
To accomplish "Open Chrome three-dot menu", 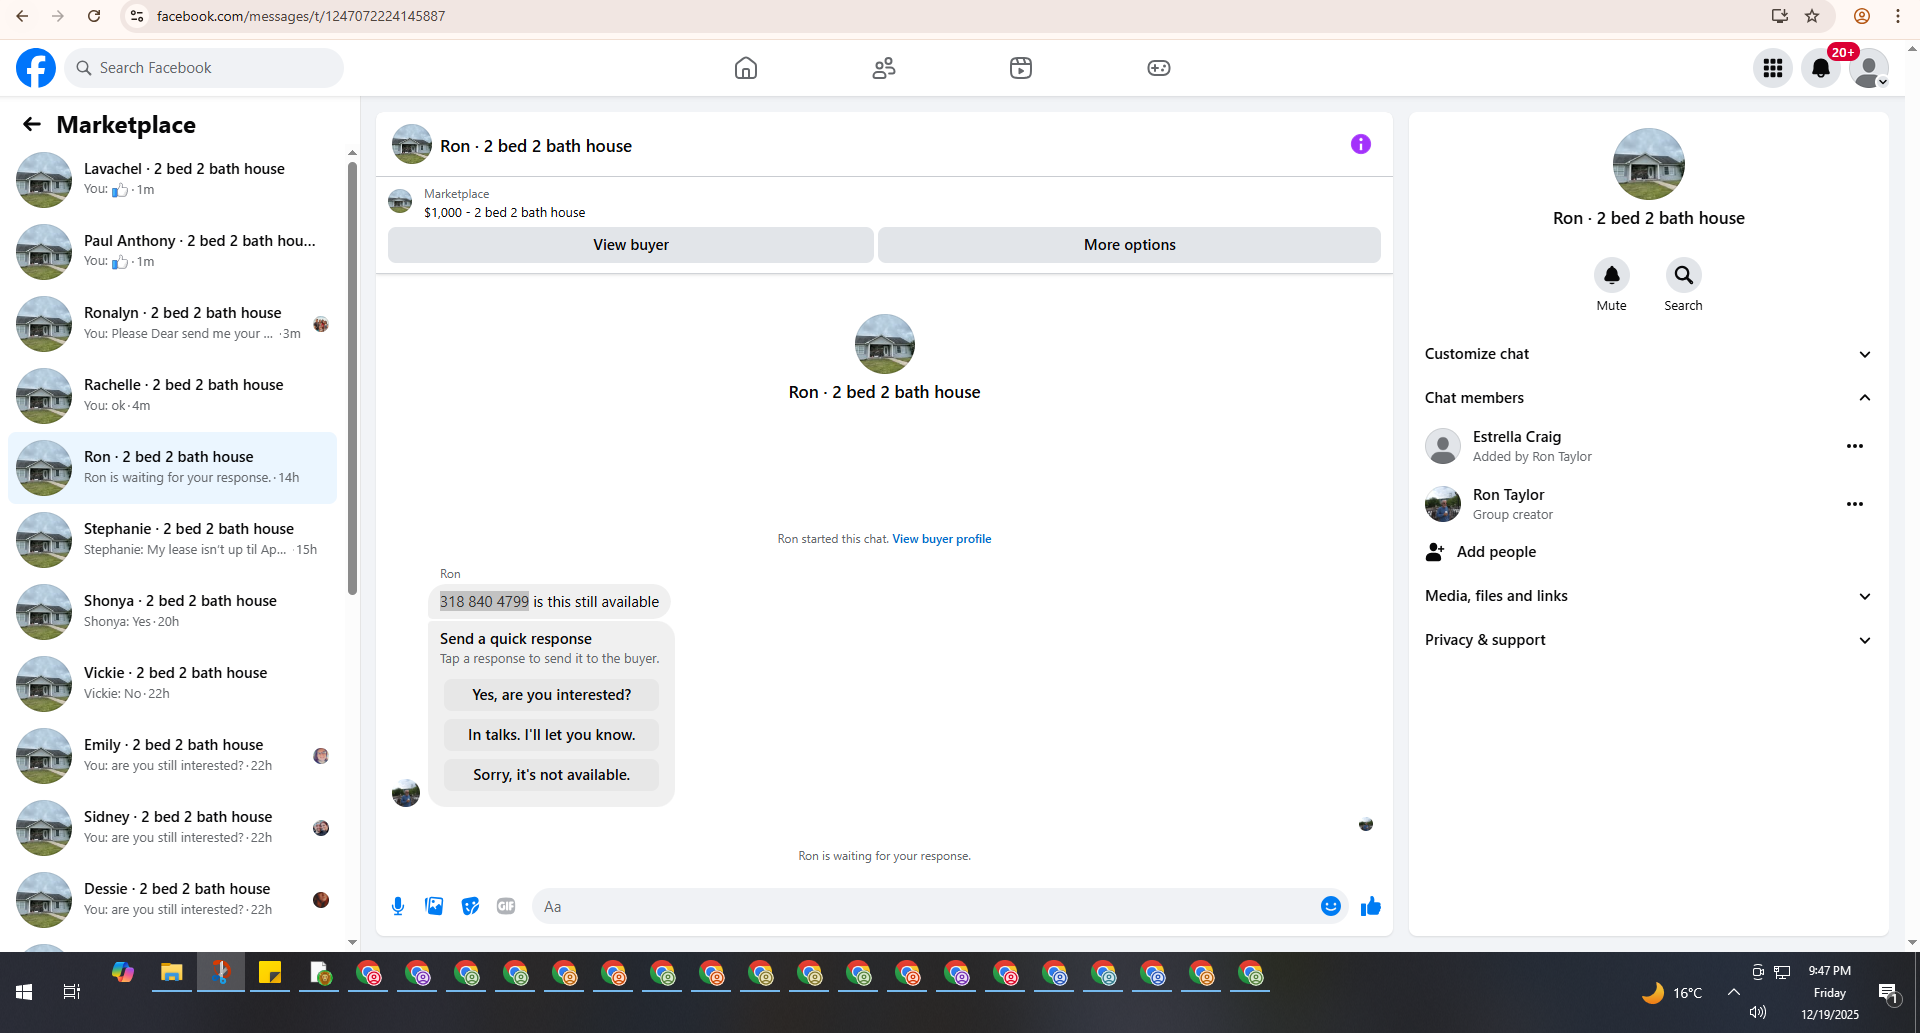I will [1898, 16].
